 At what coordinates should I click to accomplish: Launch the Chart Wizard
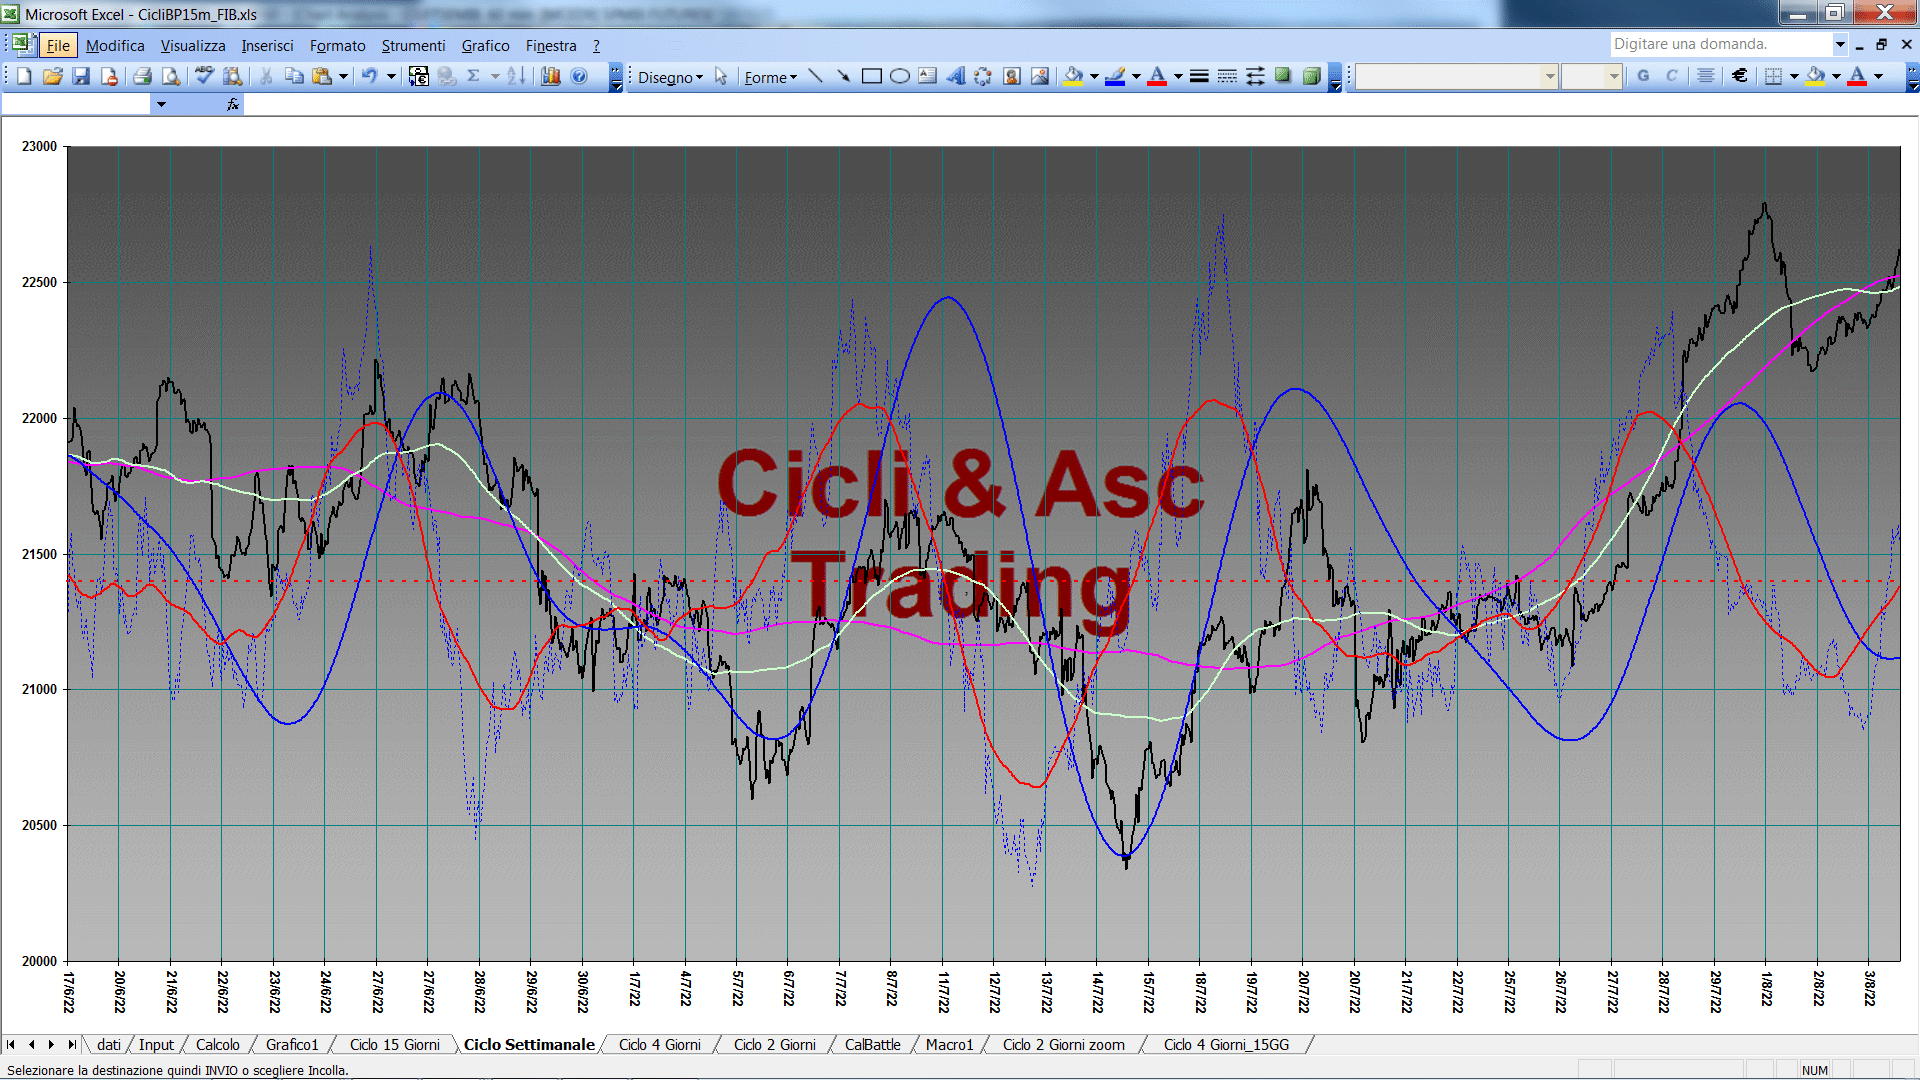(x=550, y=76)
